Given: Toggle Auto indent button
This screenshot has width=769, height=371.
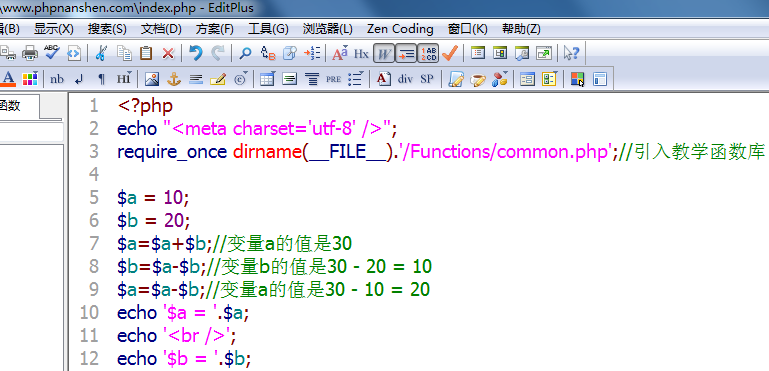Looking at the screenshot, I should pyautogui.click(x=406, y=53).
